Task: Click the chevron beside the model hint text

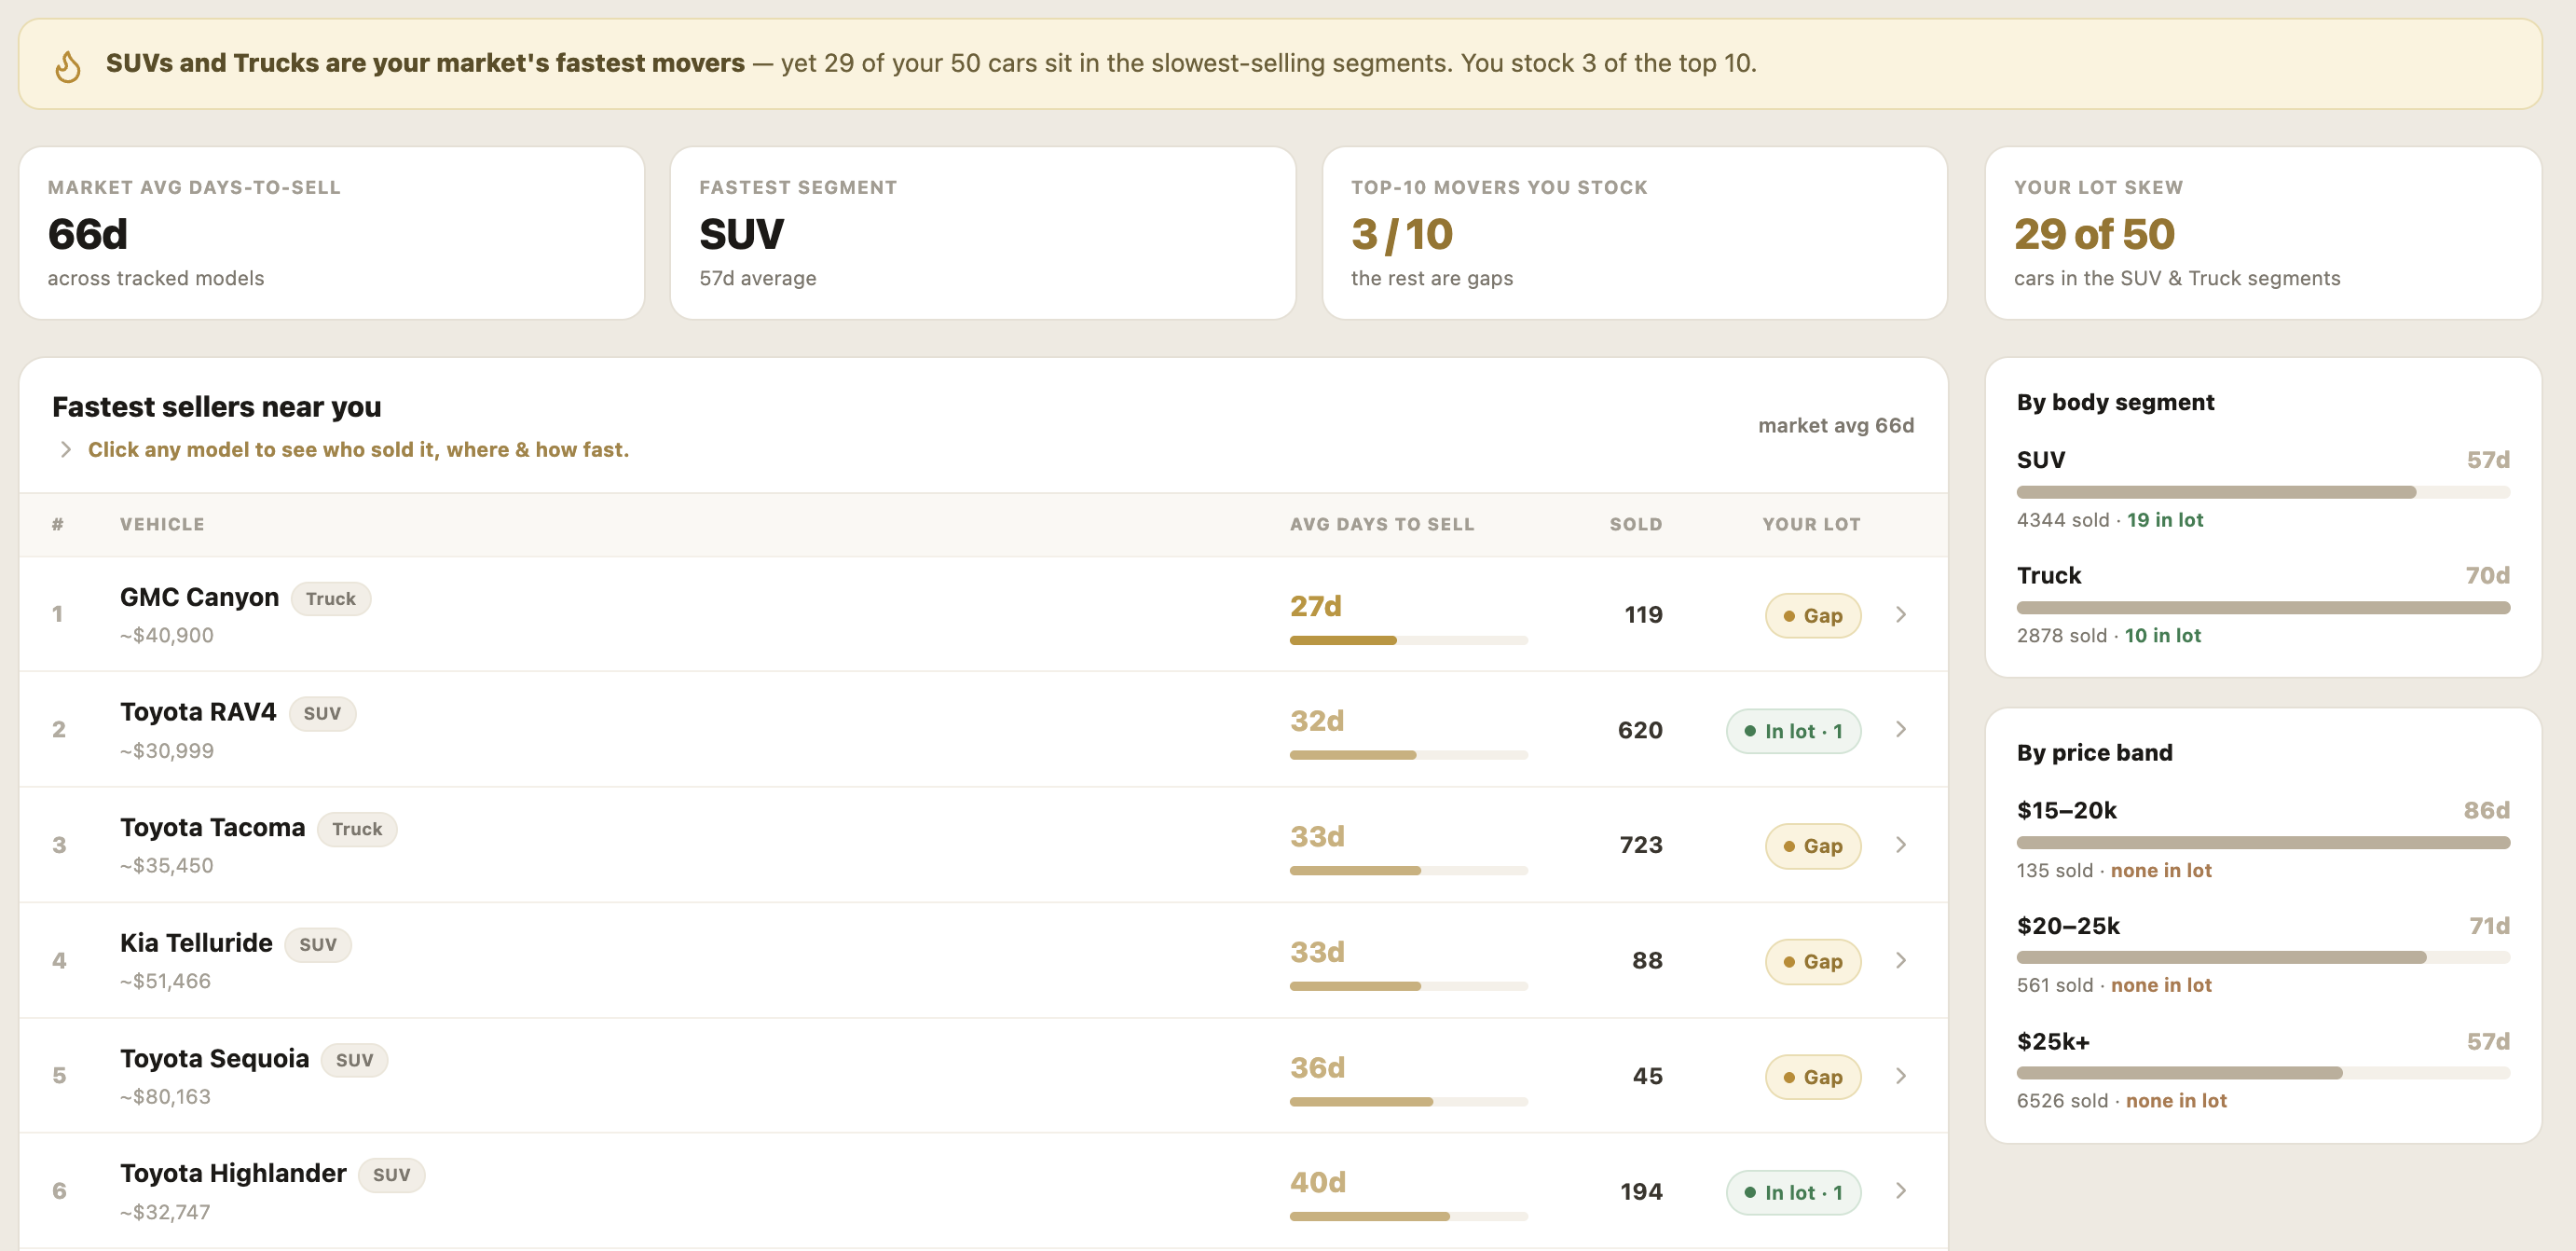Action: [x=66, y=450]
